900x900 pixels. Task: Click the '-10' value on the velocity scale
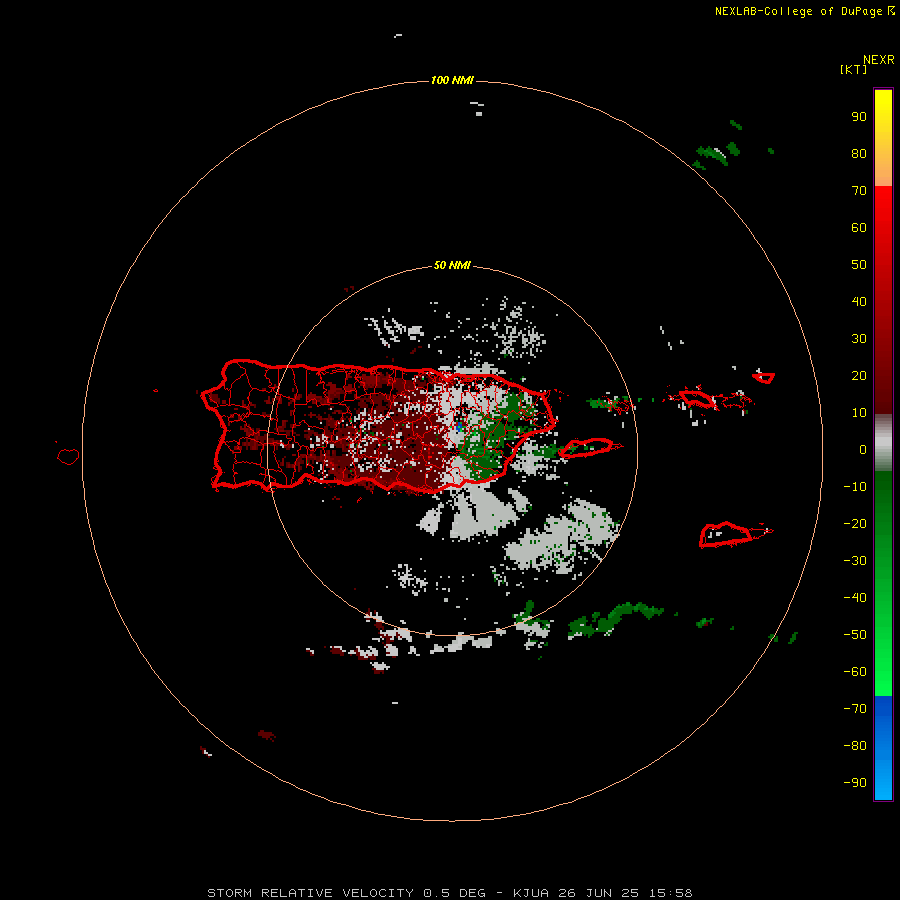click(855, 487)
